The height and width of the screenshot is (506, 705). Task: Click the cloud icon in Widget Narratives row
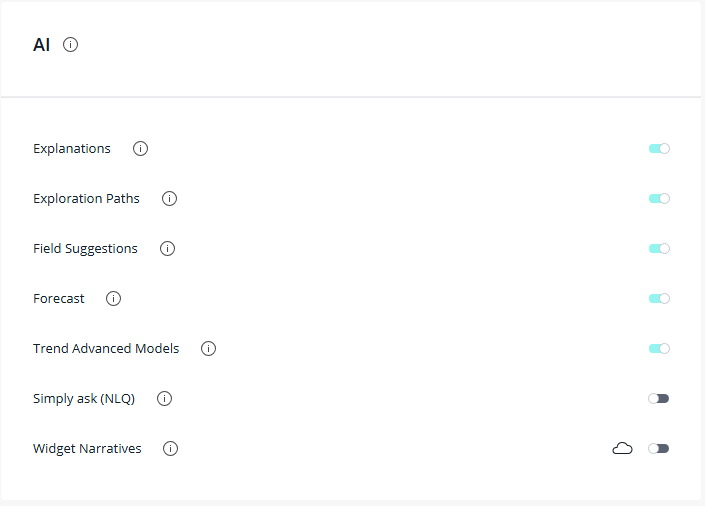tap(622, 449)
